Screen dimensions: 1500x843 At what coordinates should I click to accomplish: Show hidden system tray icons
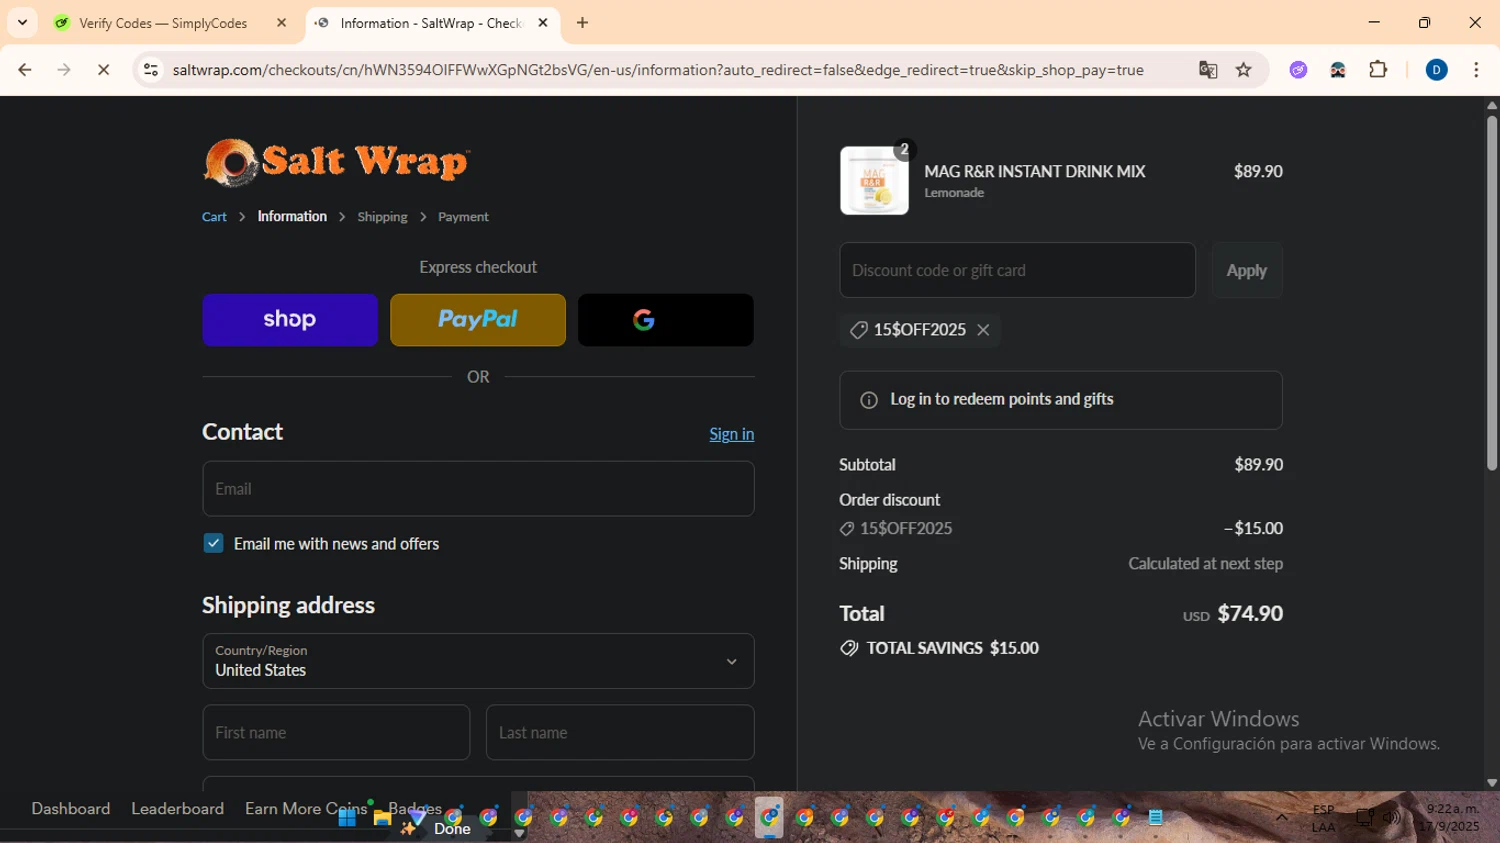[1281, 818]
